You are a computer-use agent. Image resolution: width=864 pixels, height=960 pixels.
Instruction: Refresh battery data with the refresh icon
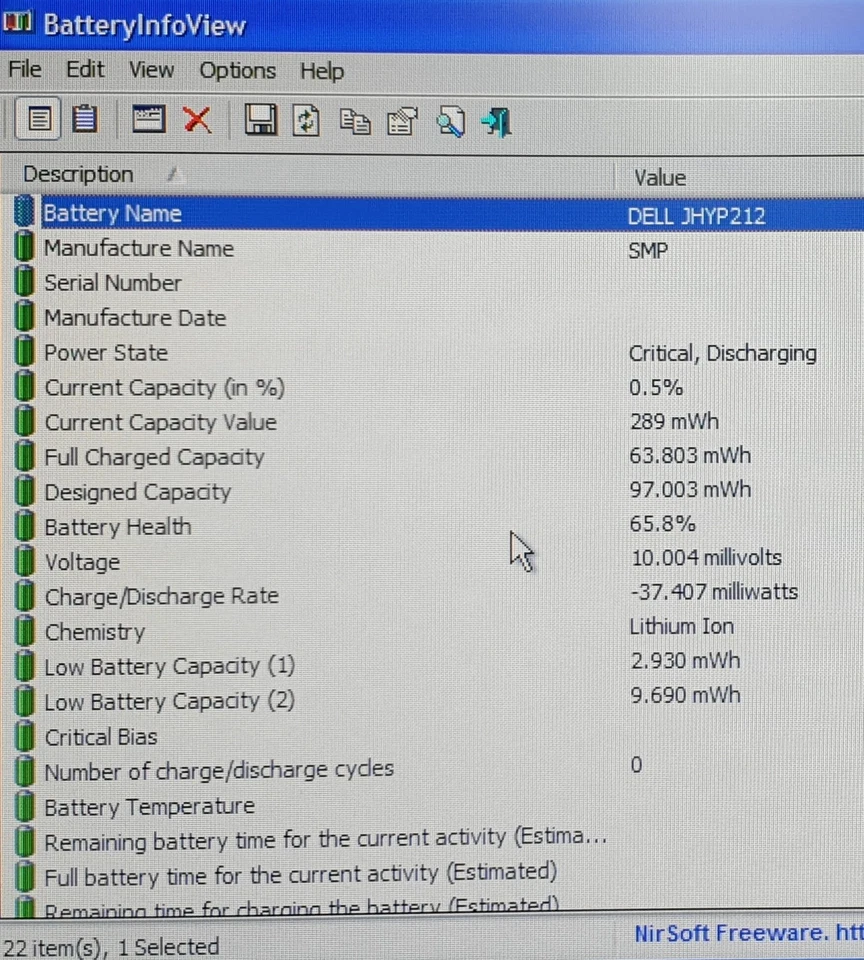(305, 120)
